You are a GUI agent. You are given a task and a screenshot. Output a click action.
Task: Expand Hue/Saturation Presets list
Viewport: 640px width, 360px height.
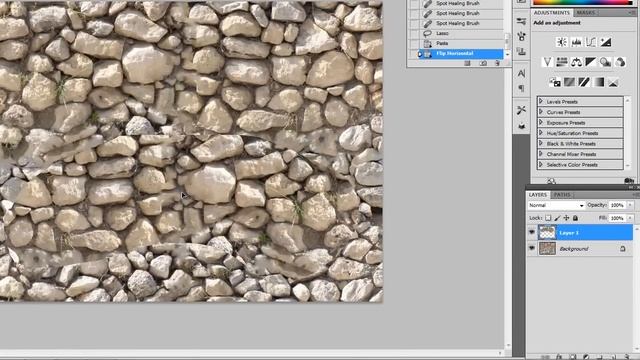(x=541, y=133)
